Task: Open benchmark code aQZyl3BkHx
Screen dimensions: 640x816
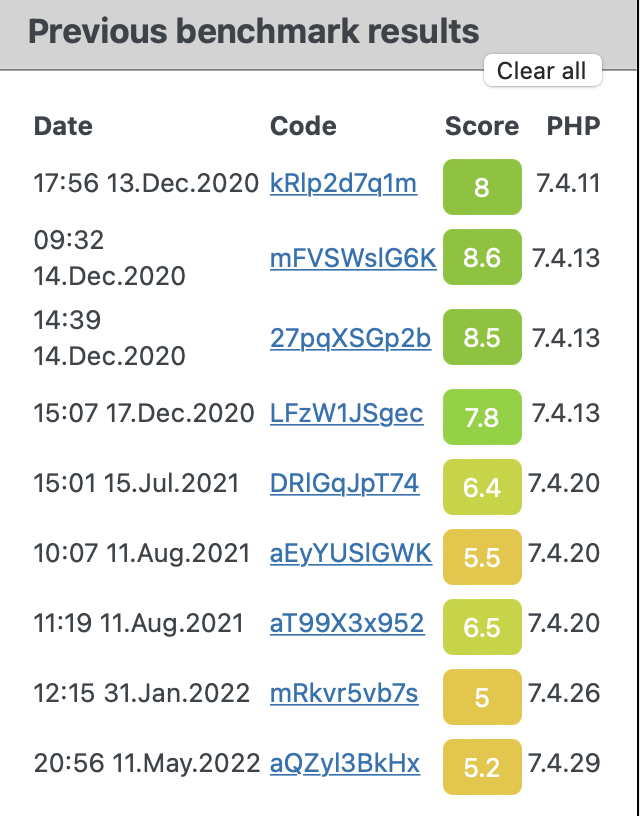Action: pyautogui.click(x=345, y=763)
